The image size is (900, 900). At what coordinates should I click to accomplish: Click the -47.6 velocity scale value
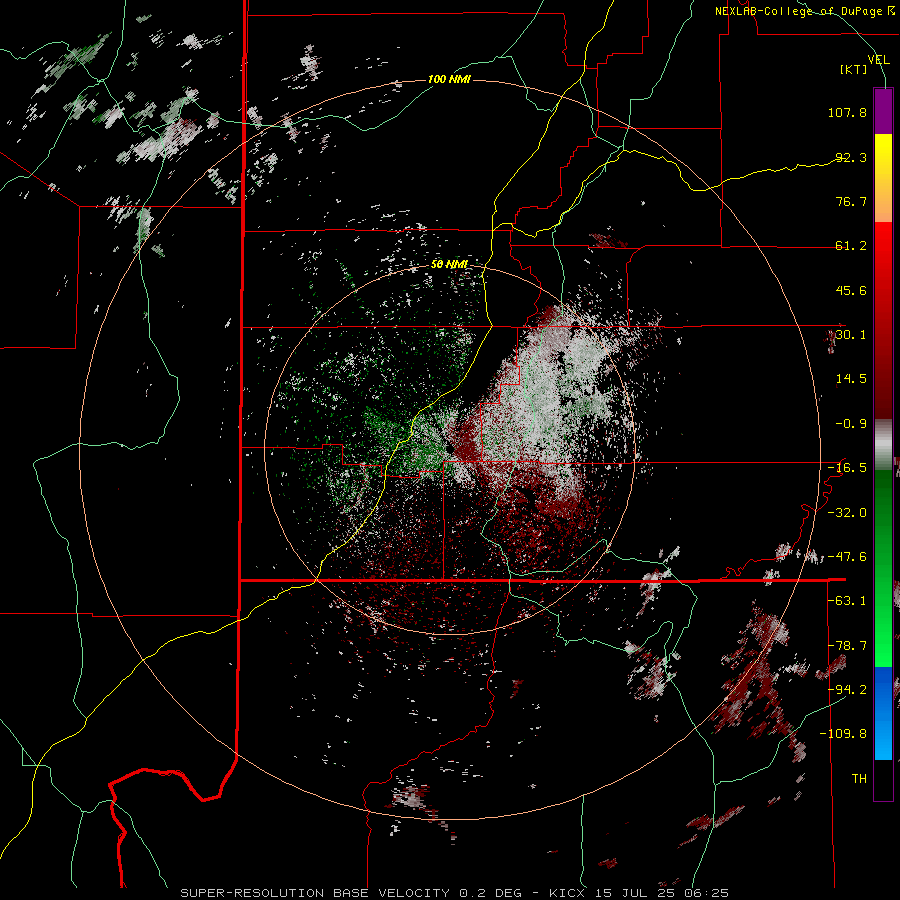[847, 557]
